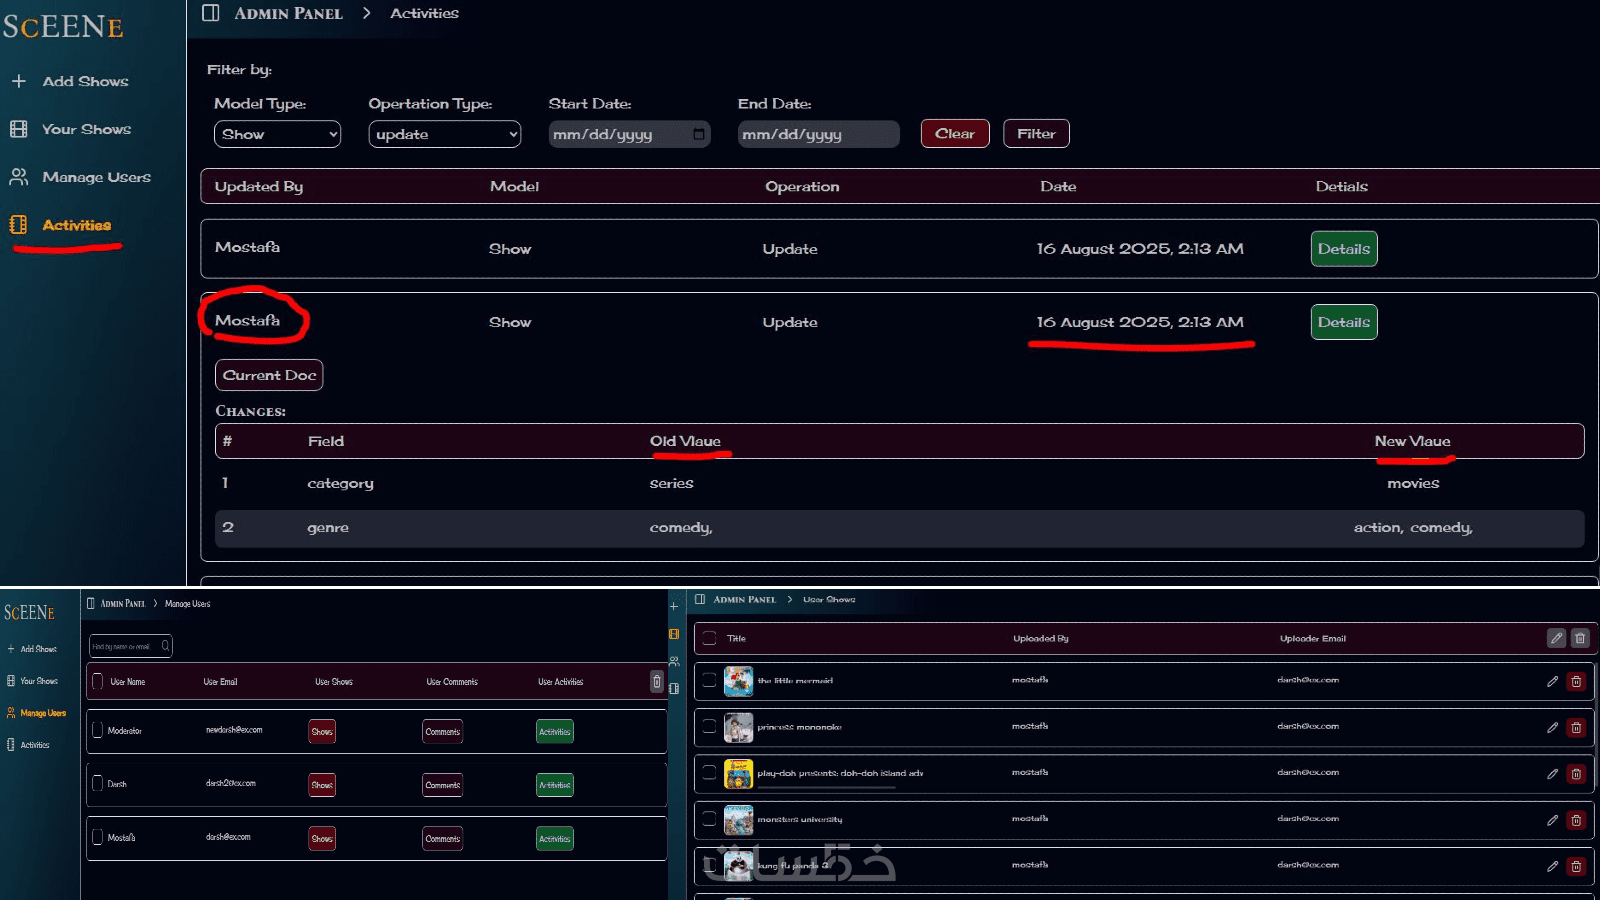This screenshot has height=900, width=1600.
Task: Click the plus icon in the User Shows collapsed sidebar
Action: 674,606
